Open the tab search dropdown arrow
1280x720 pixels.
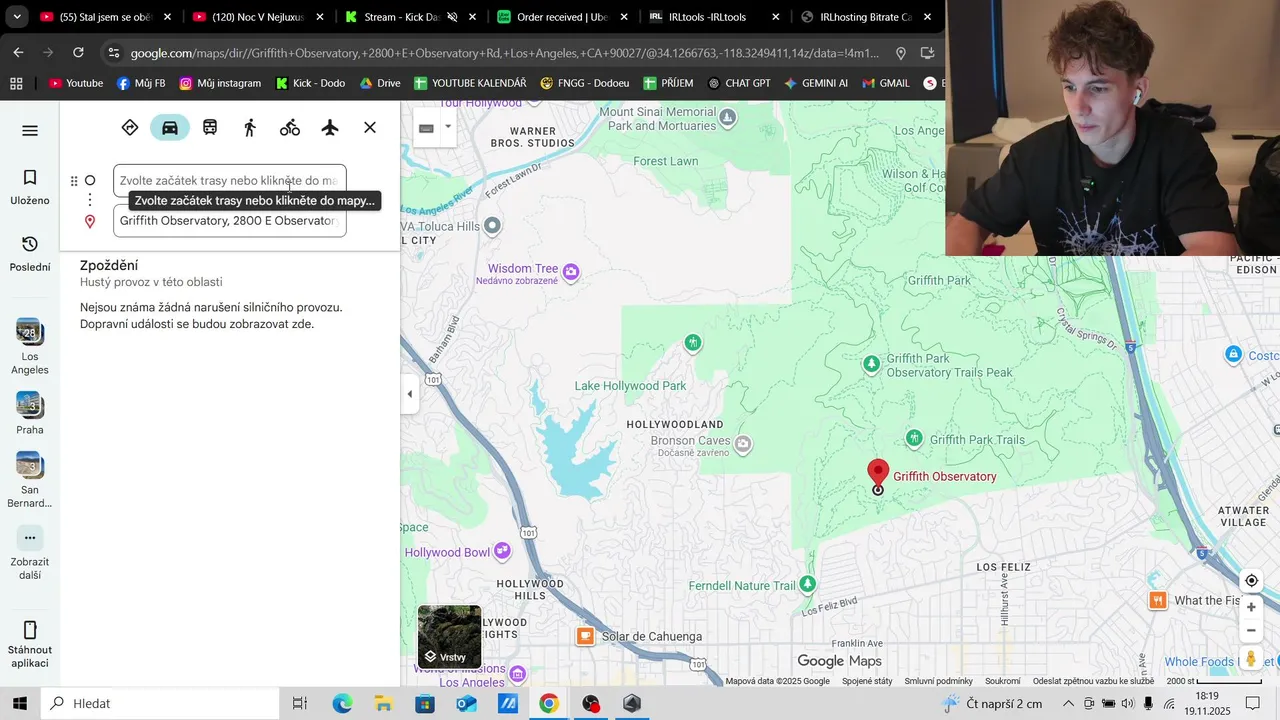pyautogui.click(x=17, y=17)
